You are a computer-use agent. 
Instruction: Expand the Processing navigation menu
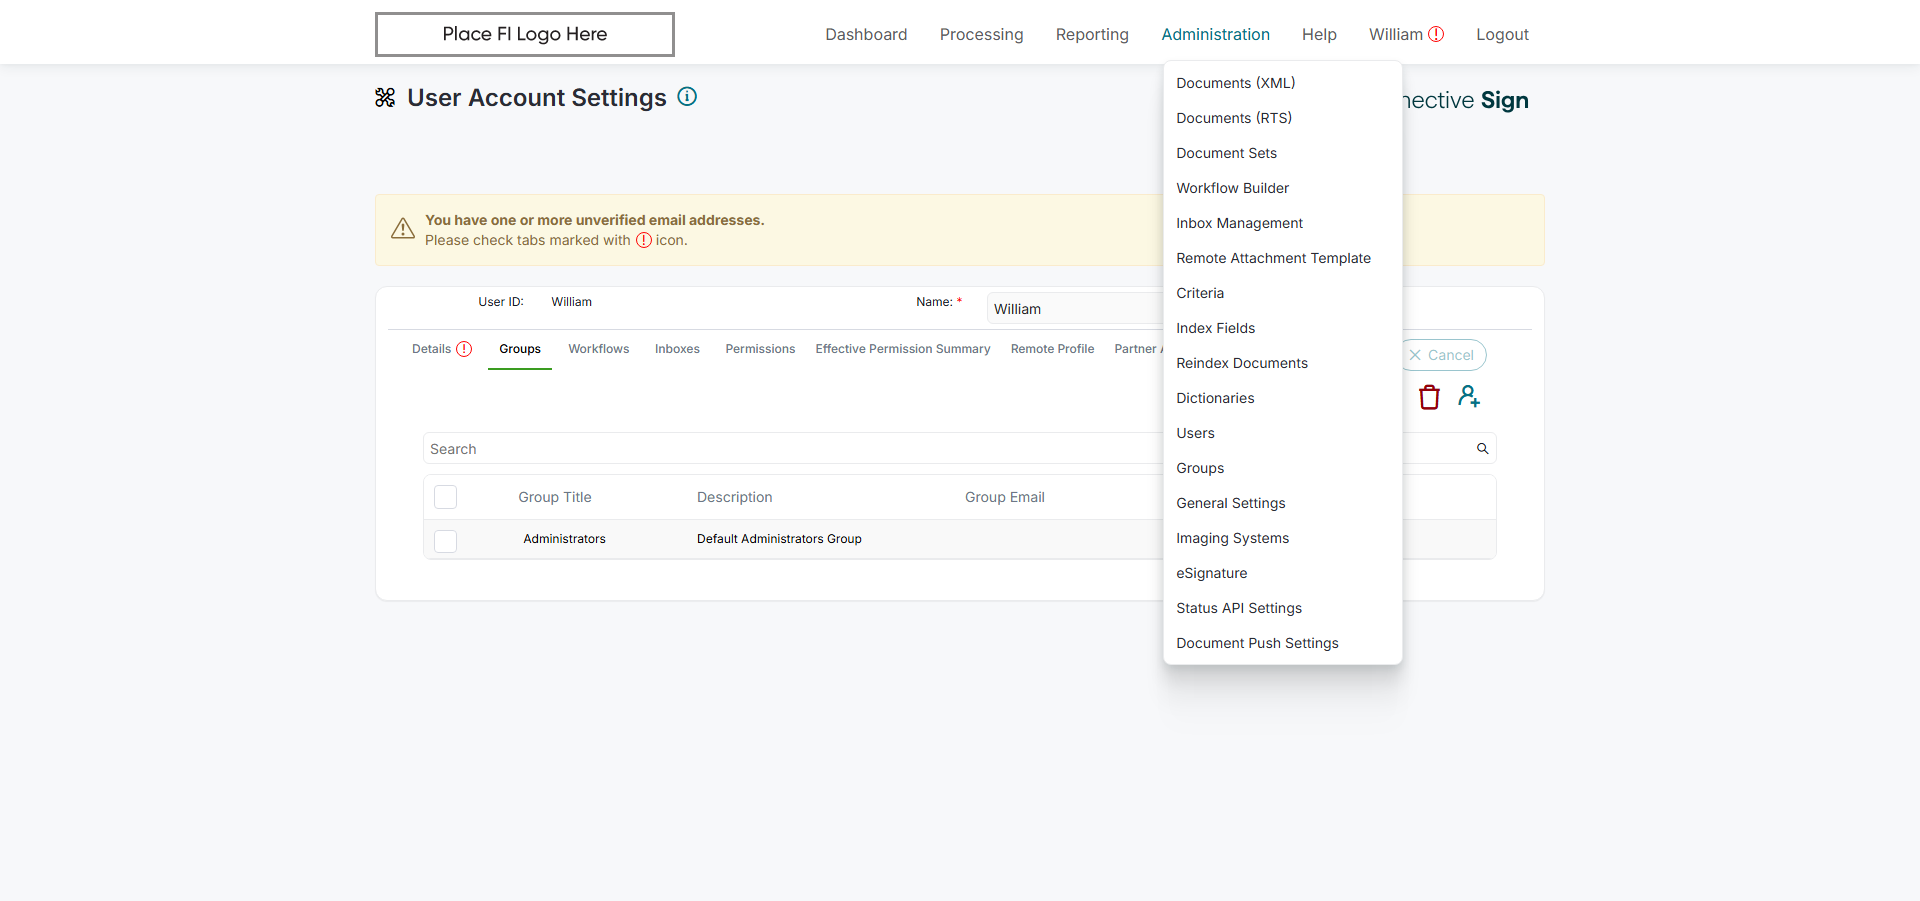click(x=981, y=34)
